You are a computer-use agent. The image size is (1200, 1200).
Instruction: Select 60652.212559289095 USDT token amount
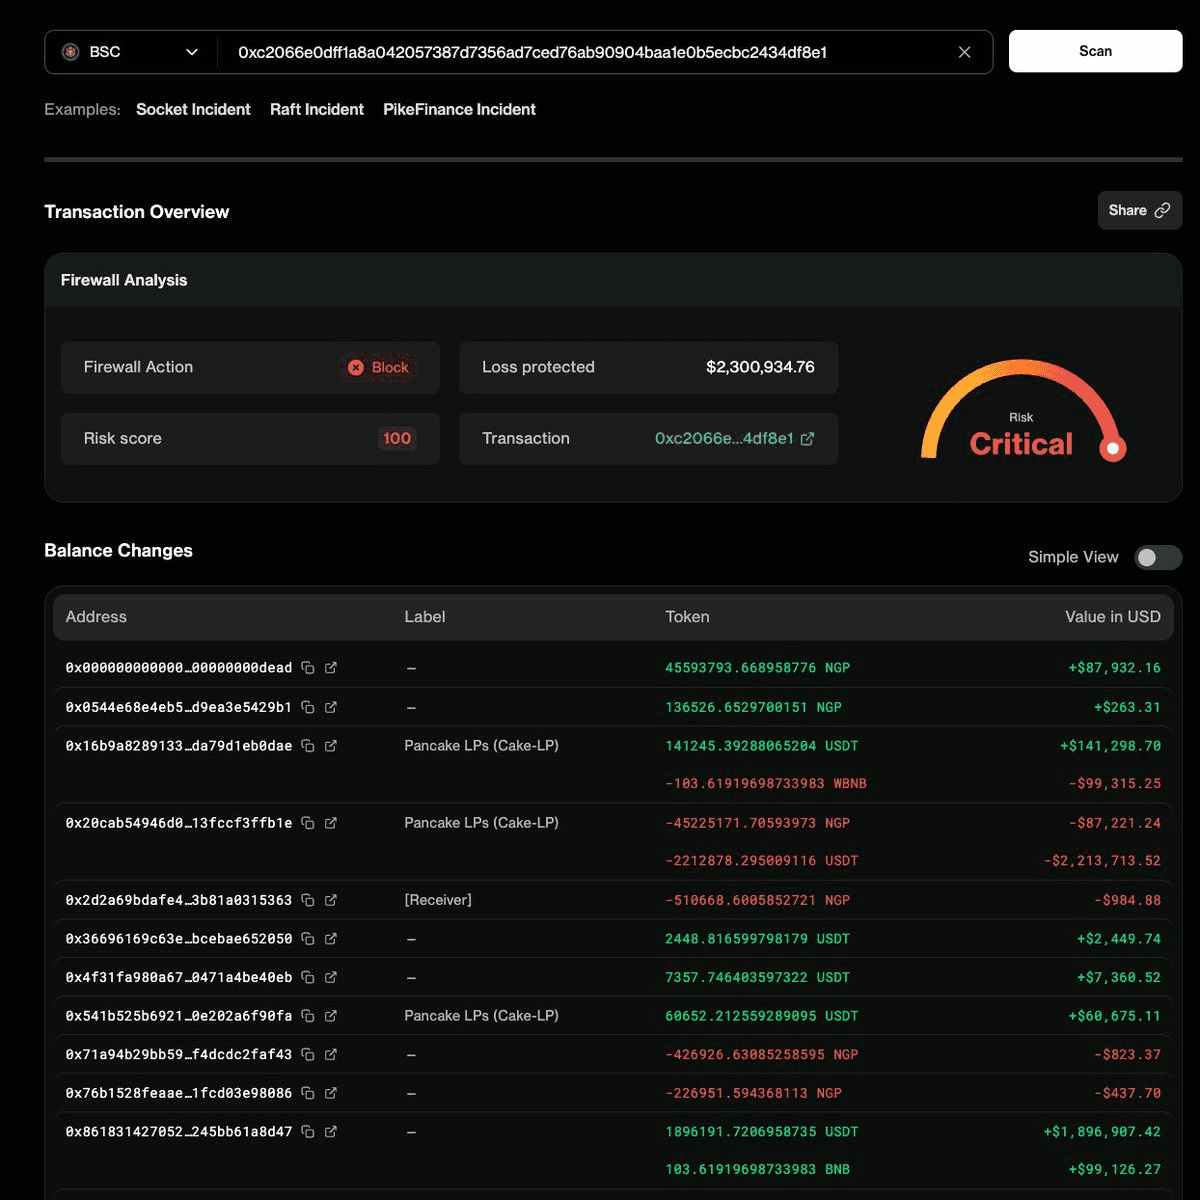click(x=762, y=1016)
